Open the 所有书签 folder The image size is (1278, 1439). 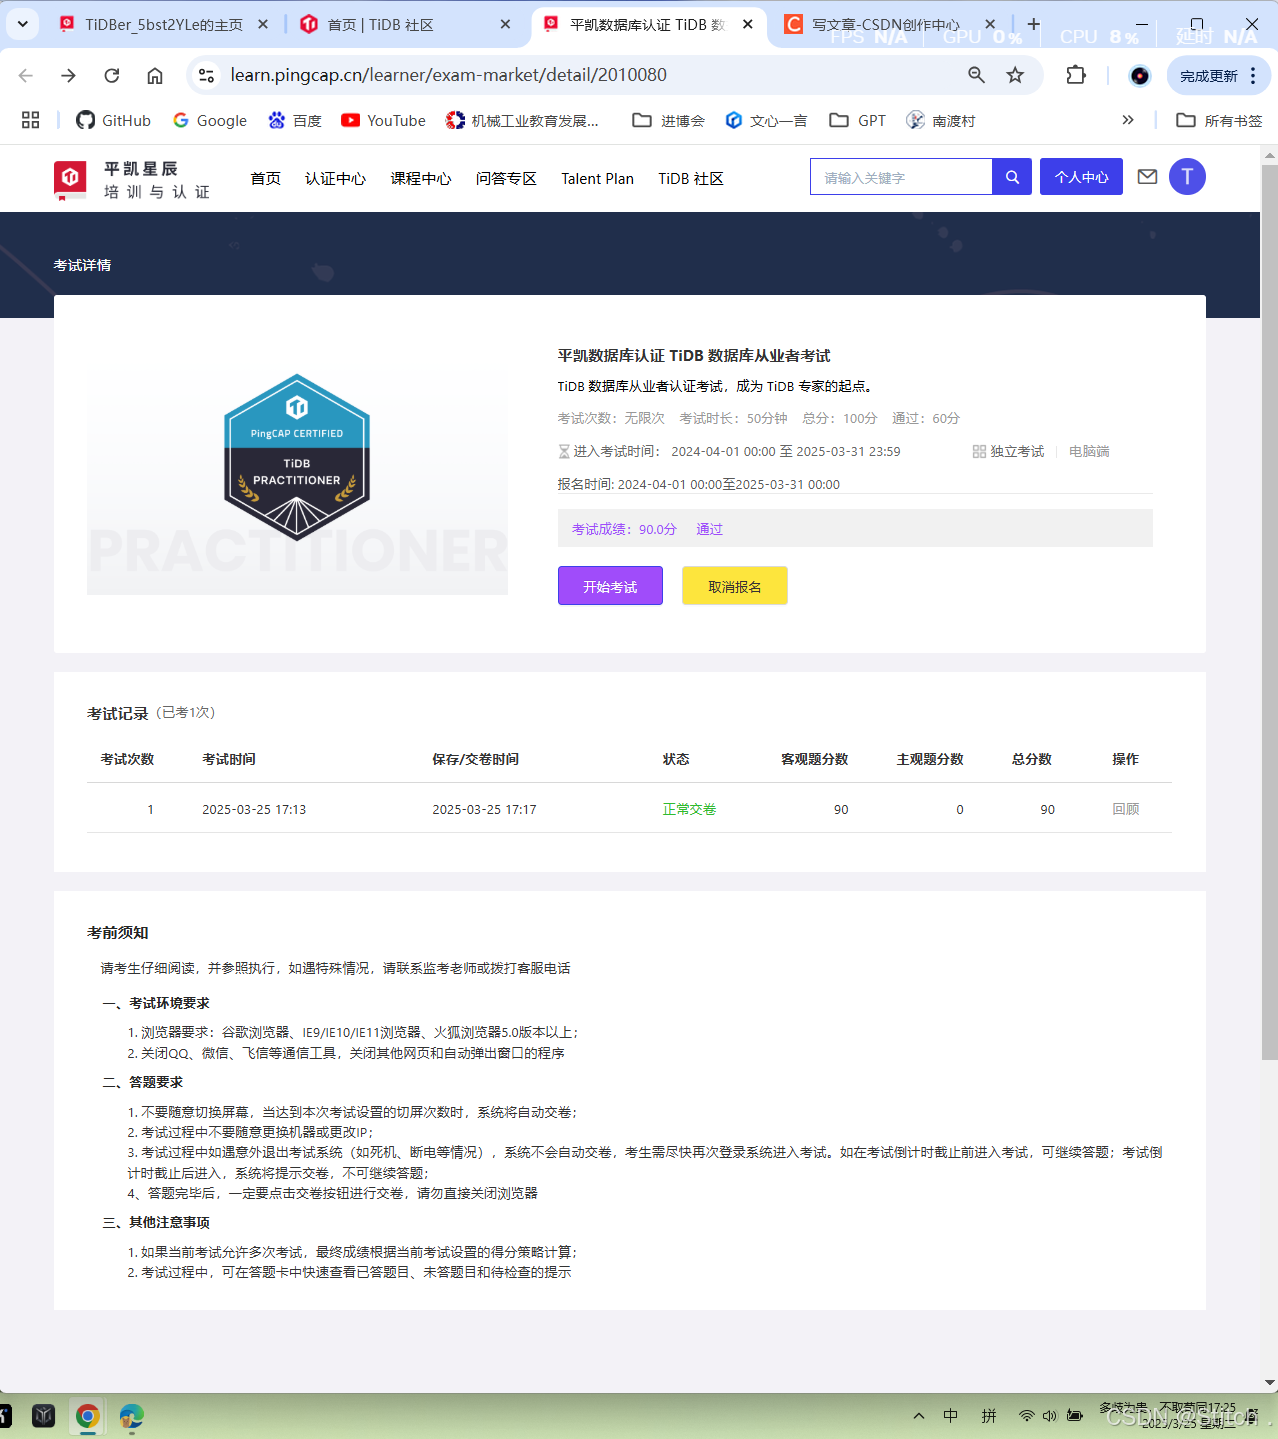(1219, 120)
